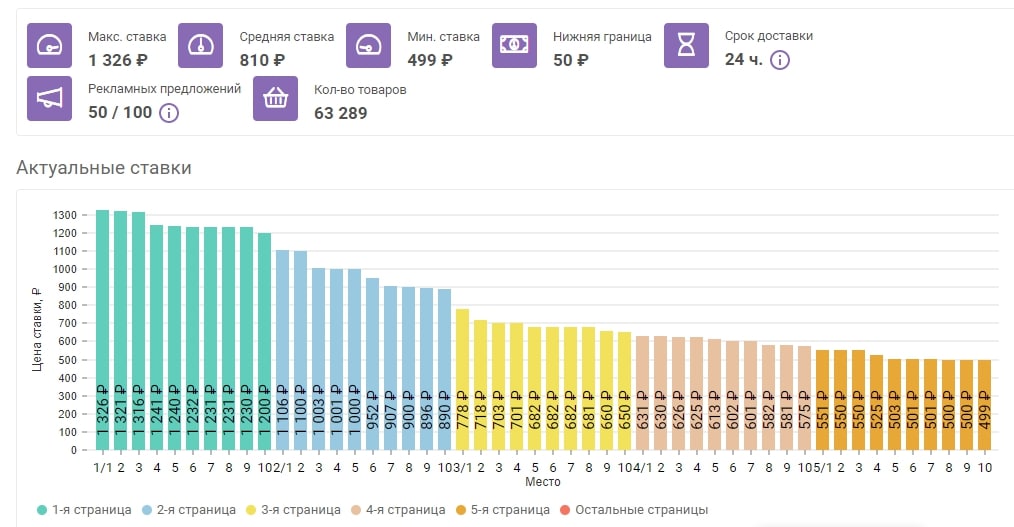
Task: Click the Мин. ставка gauge icon
Action: (x=369, y=46)
